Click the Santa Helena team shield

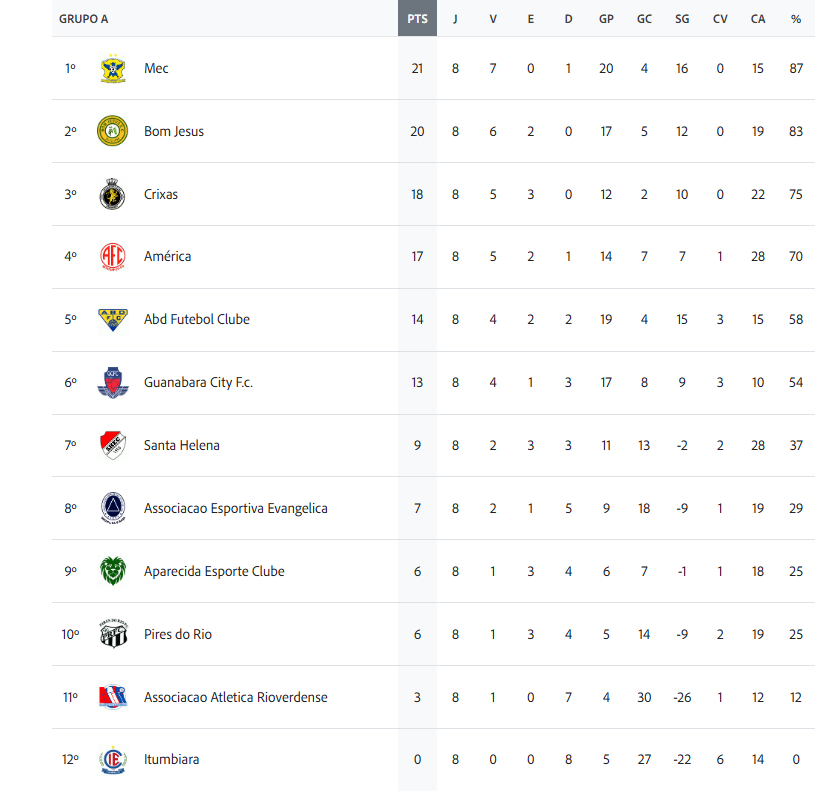click(x=113, y=445)
